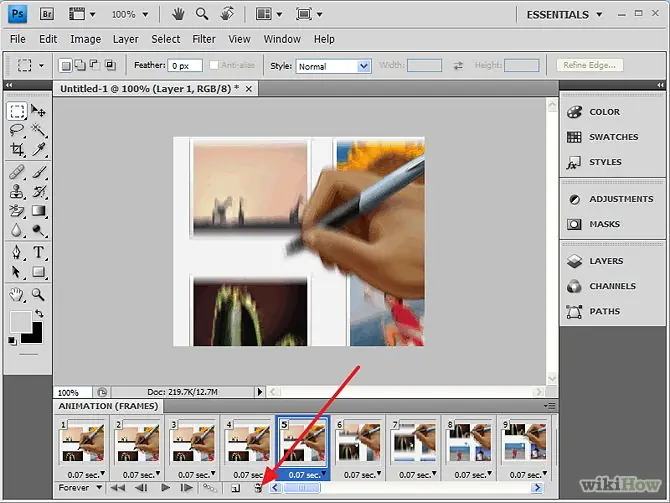This screenshot has height=503, width=670.
Task: Select the Eraser tool
Action: click(x=17, y=211)
